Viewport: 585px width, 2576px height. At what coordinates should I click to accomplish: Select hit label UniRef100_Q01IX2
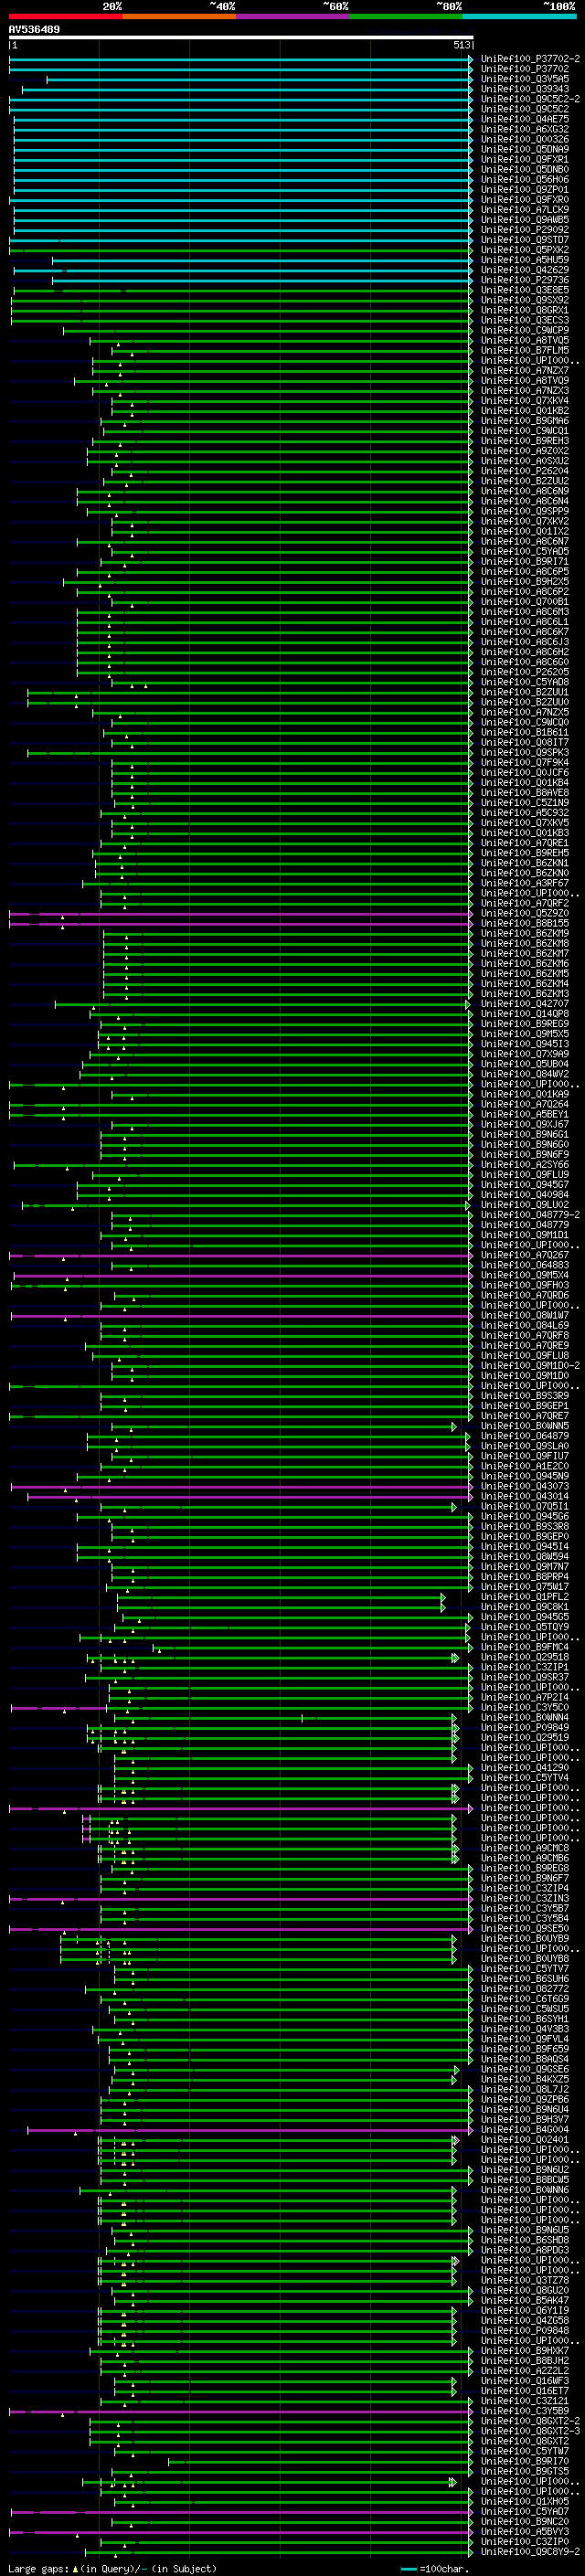pos(525,531)
